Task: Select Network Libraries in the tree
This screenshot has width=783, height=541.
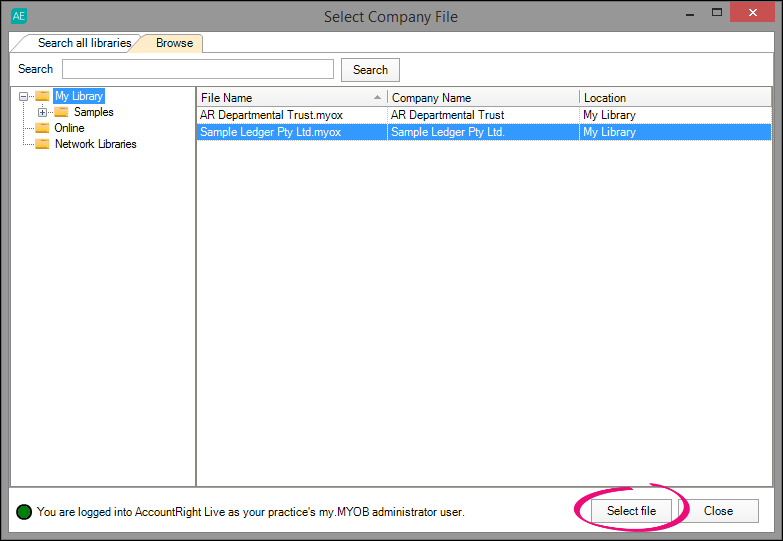Action: click(95, 145)
